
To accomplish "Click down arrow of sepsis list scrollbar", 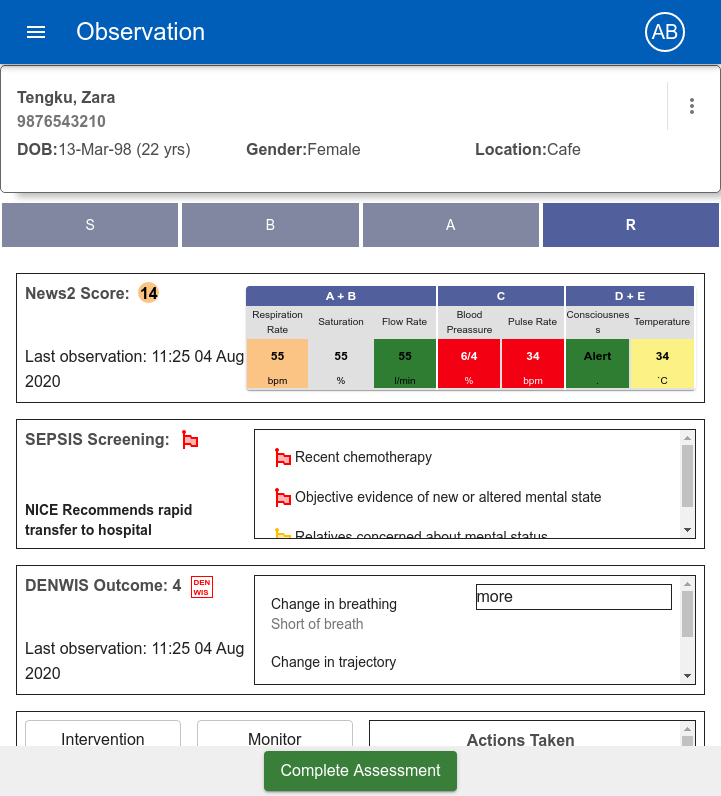I will coord(687,530).
